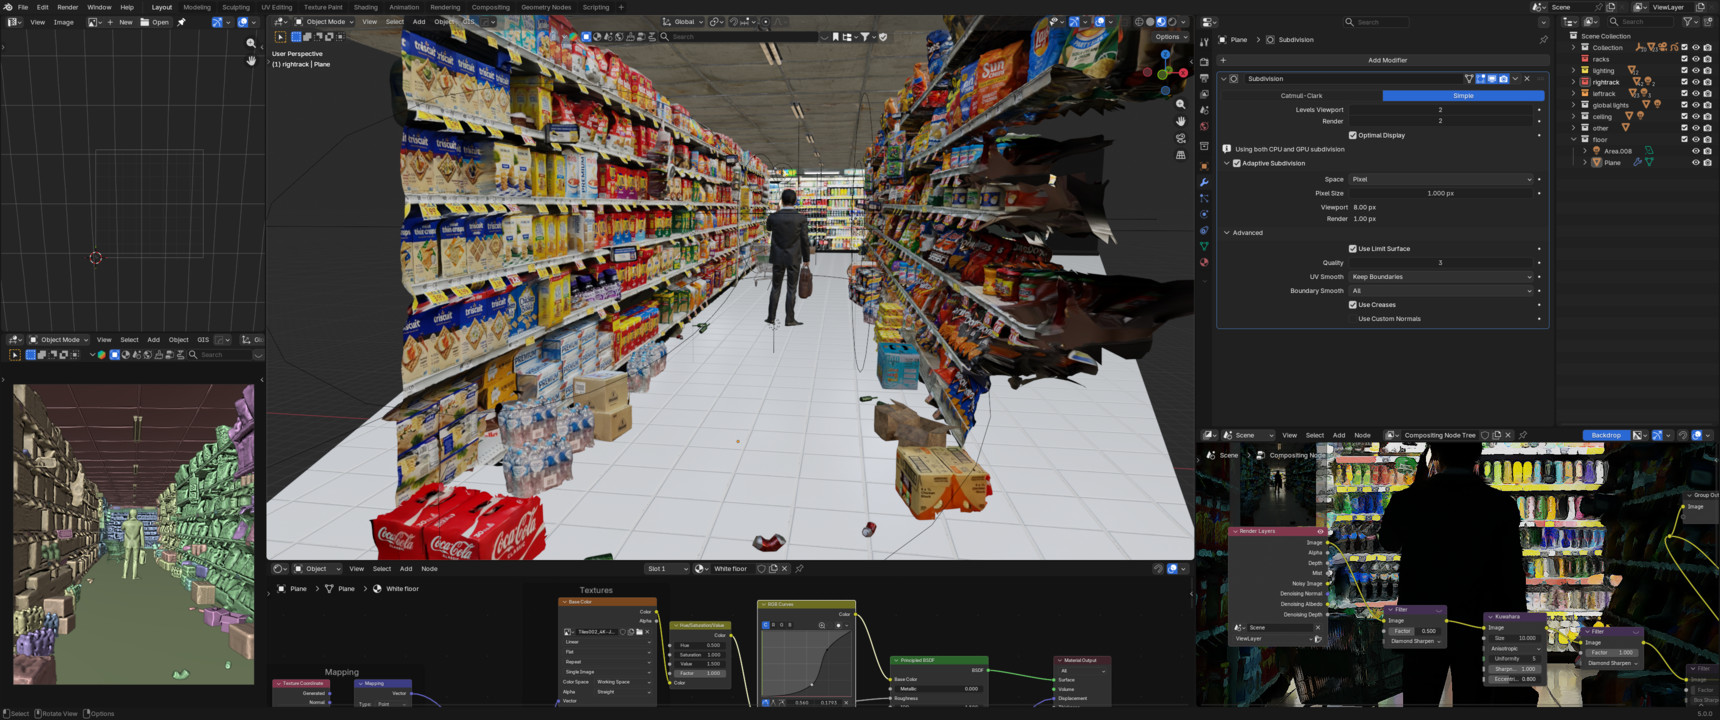Collapse the Subdivision modifier panel
This screenshot has height=720, width=1720.
pyautogui.click(x=1223, y=79)
